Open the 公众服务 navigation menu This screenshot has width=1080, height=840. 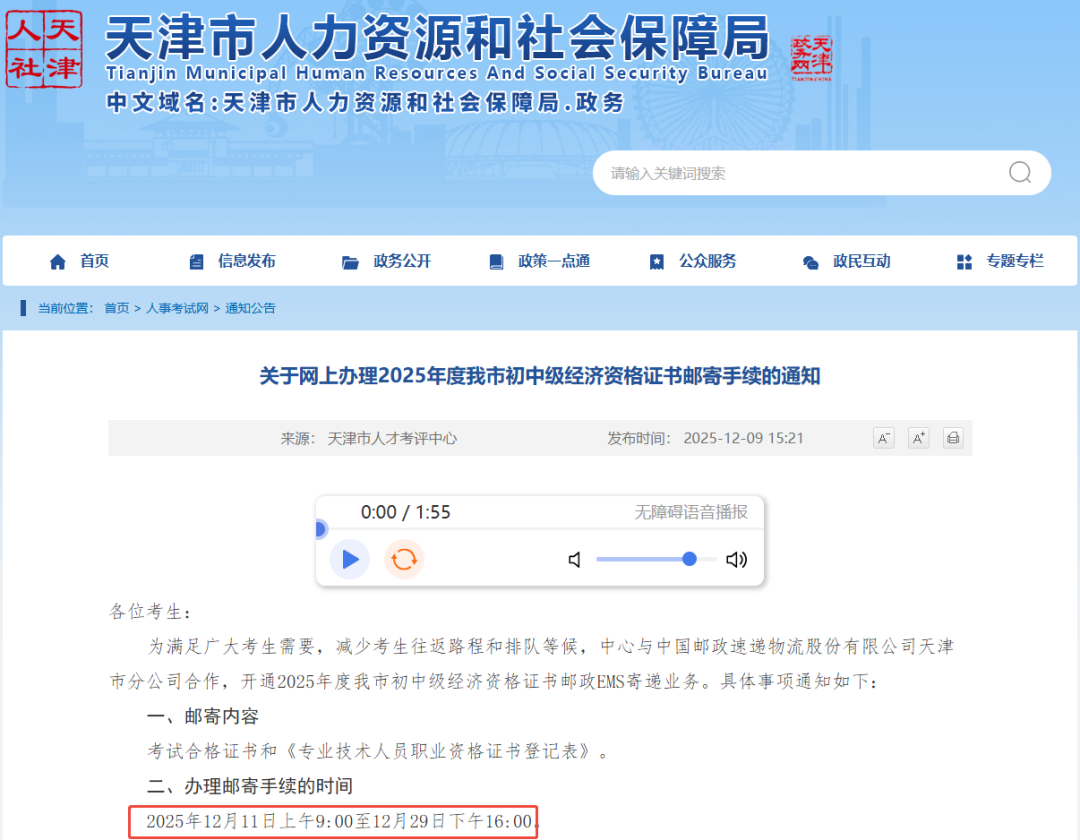coord(693,261)
